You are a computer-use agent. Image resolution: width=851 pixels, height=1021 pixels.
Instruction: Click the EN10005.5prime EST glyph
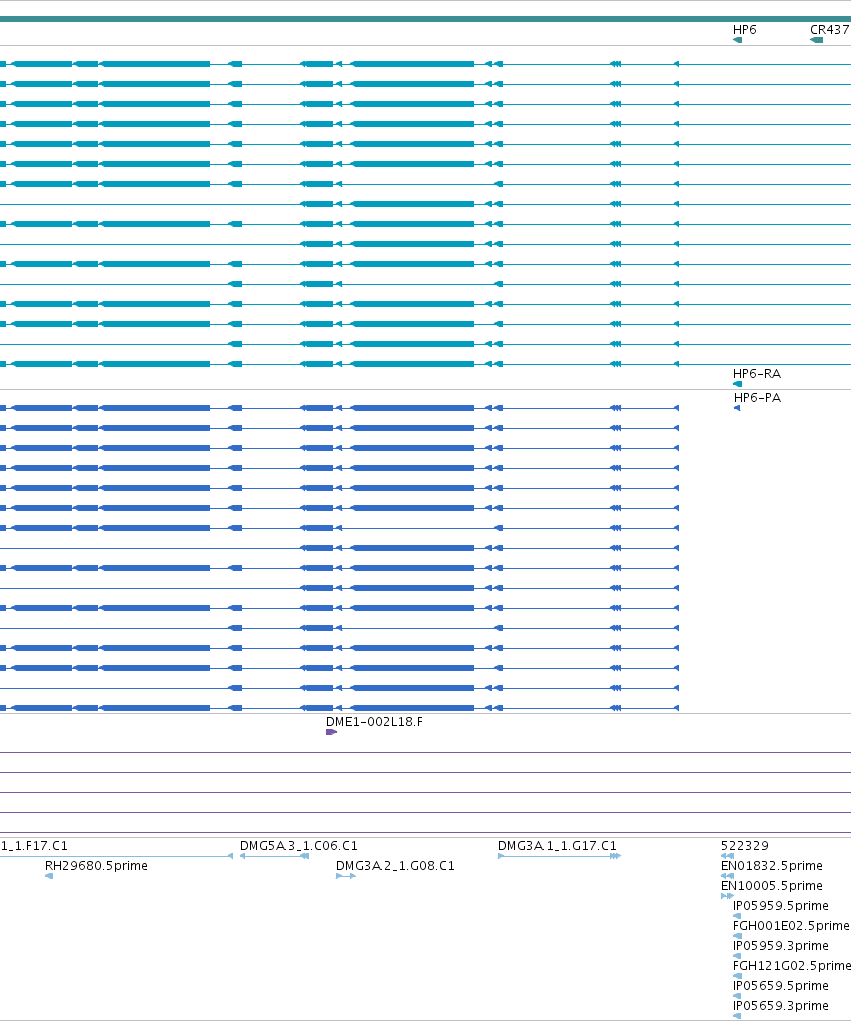coord(727,896)
